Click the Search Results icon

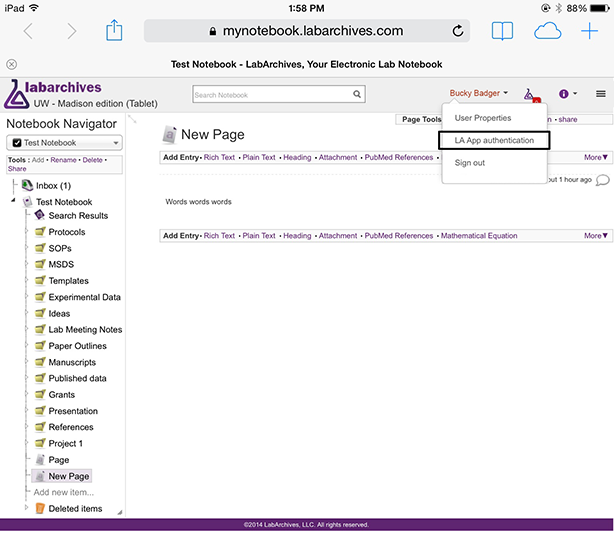pos(40,215)
